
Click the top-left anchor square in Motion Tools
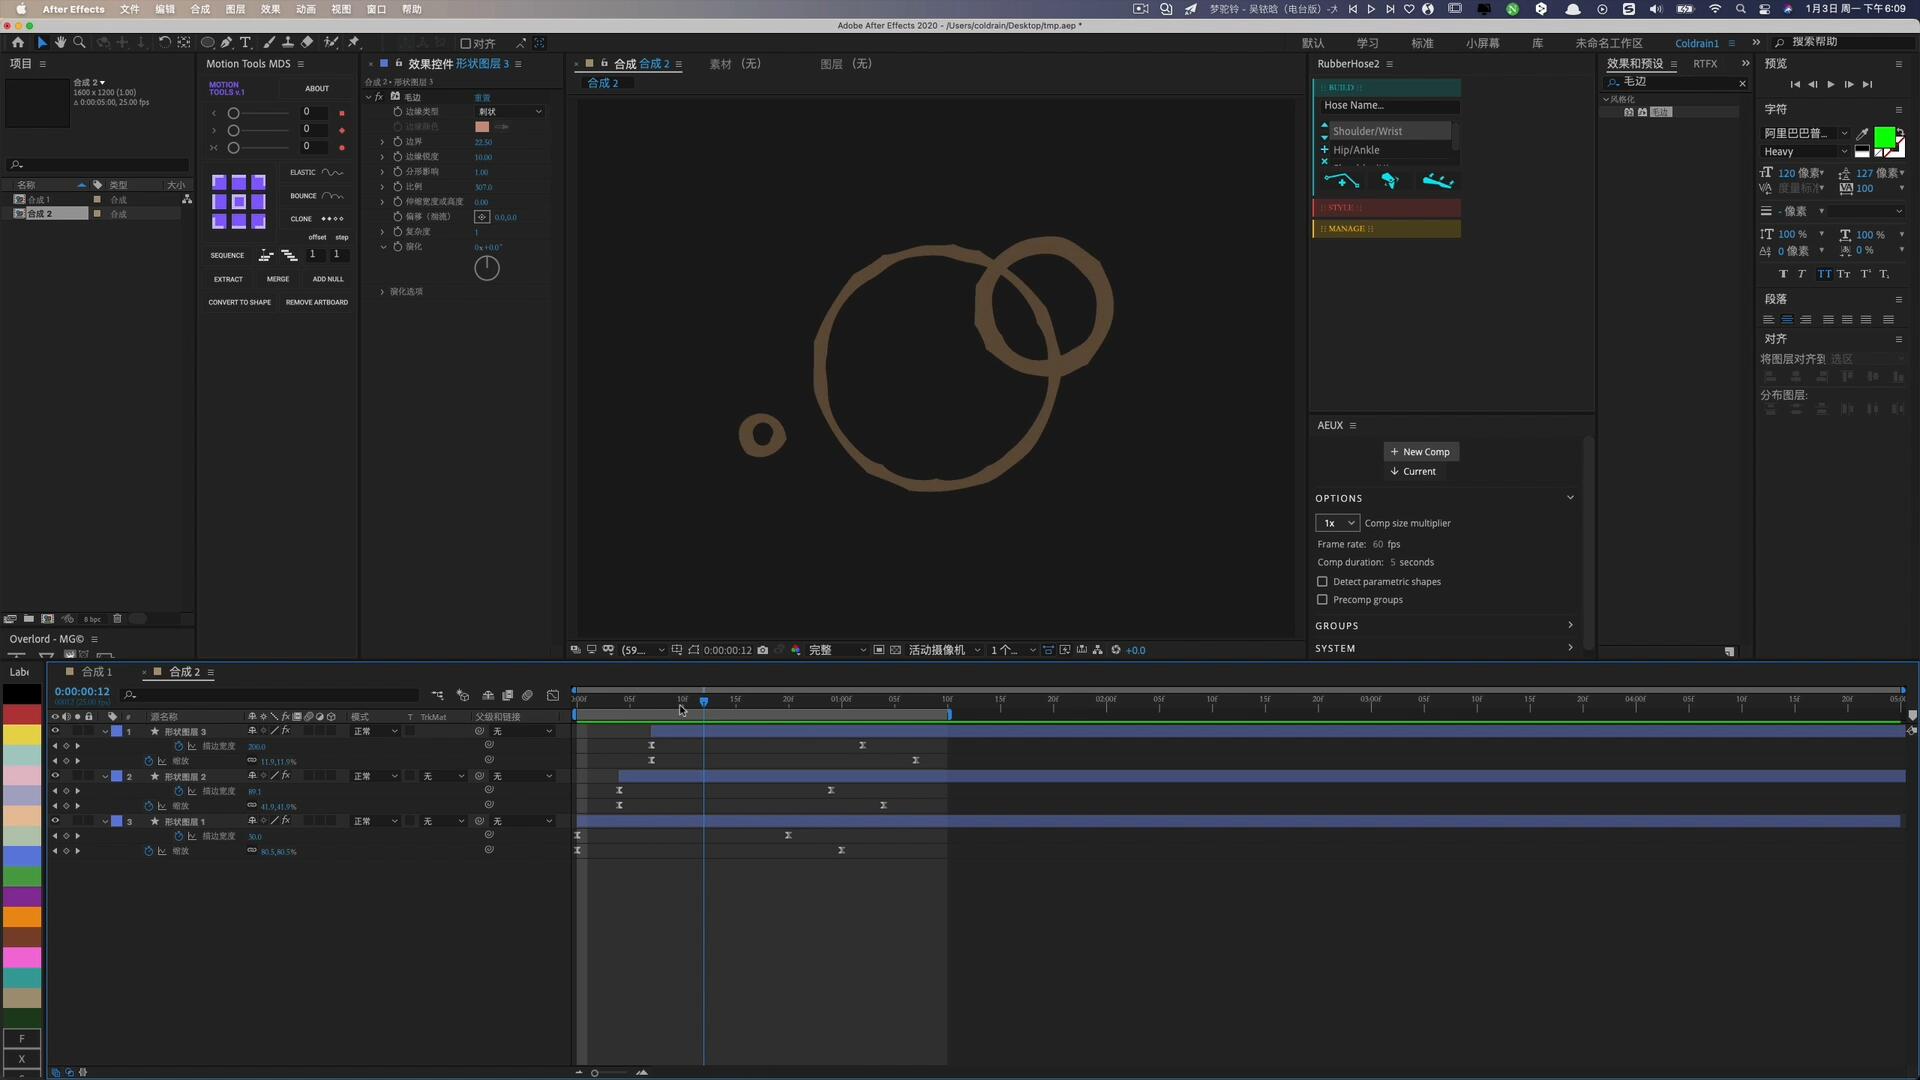[x=219, y=182]
